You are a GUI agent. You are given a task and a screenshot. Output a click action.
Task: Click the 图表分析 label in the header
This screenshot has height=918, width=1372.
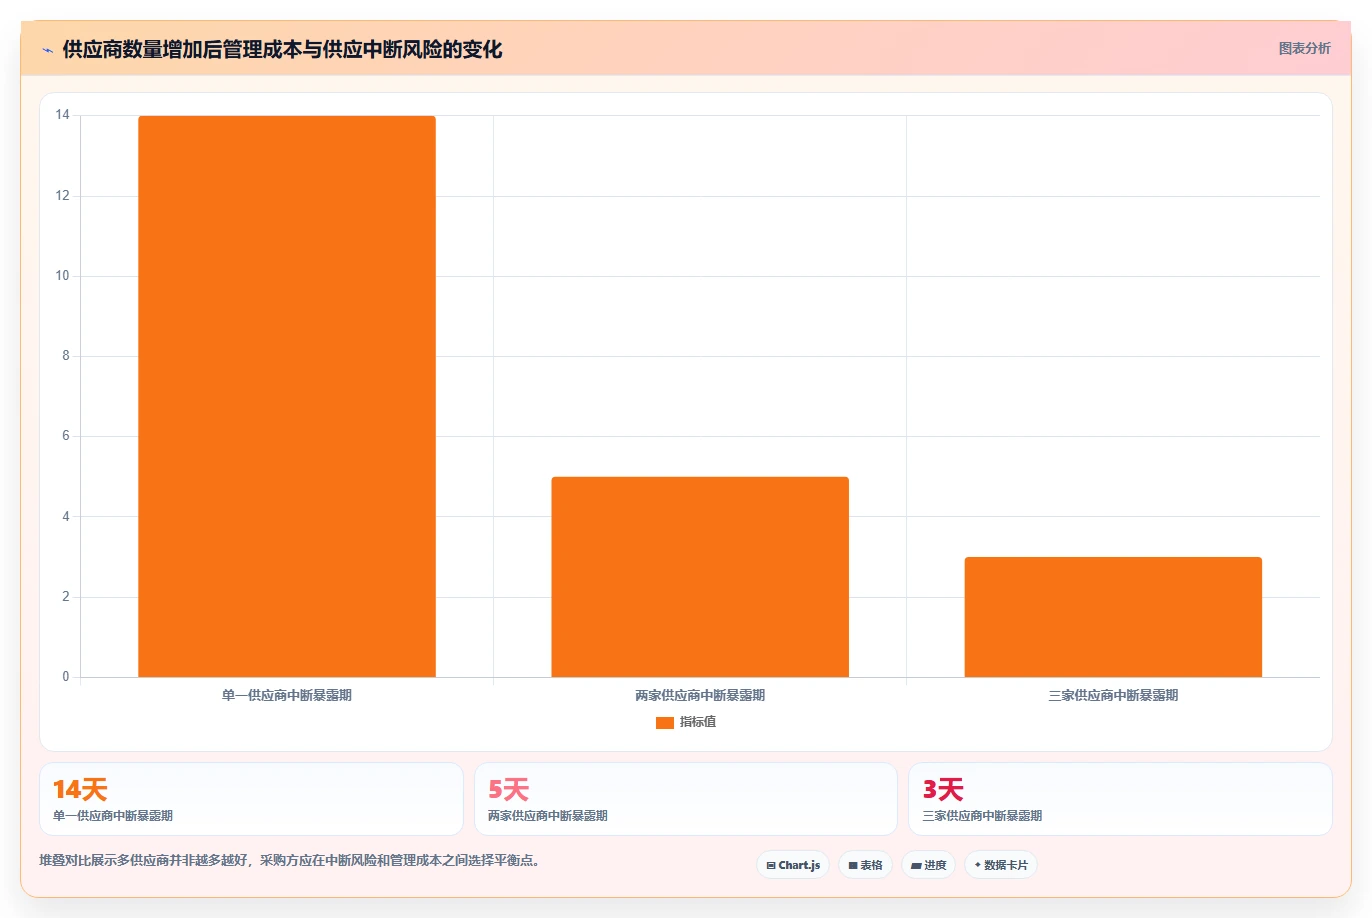click(1304, 48)
